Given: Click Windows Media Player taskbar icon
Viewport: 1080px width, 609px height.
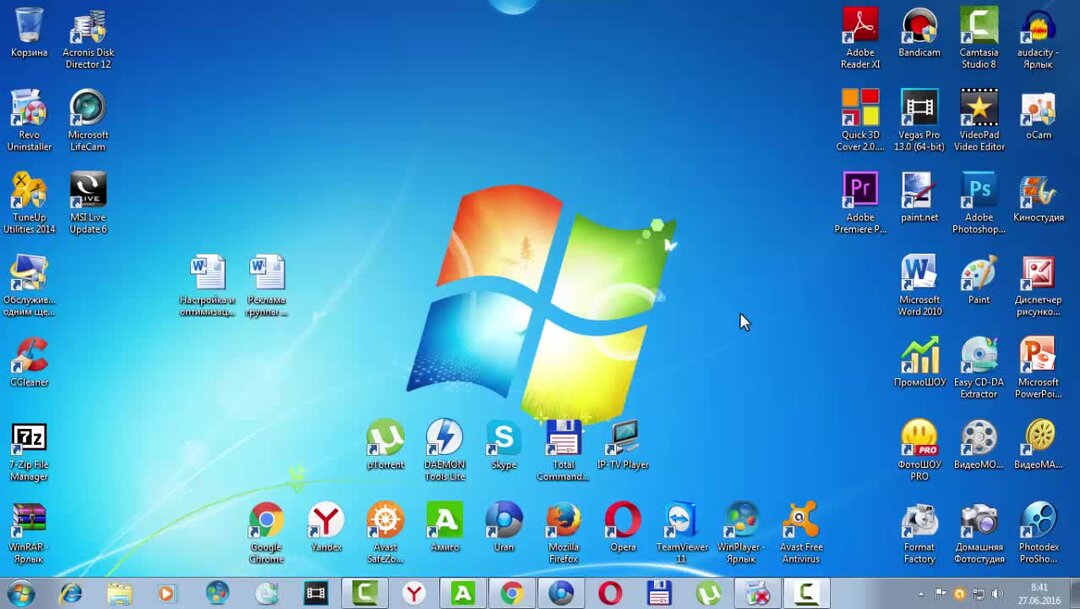Looking at the screenshot, I should tap(167, 593).
